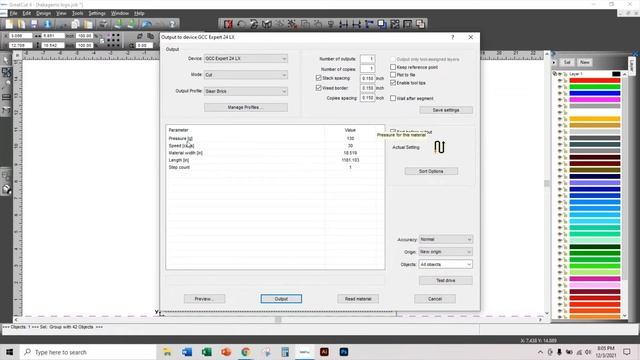Open Chrome from the taskbar
Image resolution: width=640 pixels, height=360 pixels.
coord(246,352)
